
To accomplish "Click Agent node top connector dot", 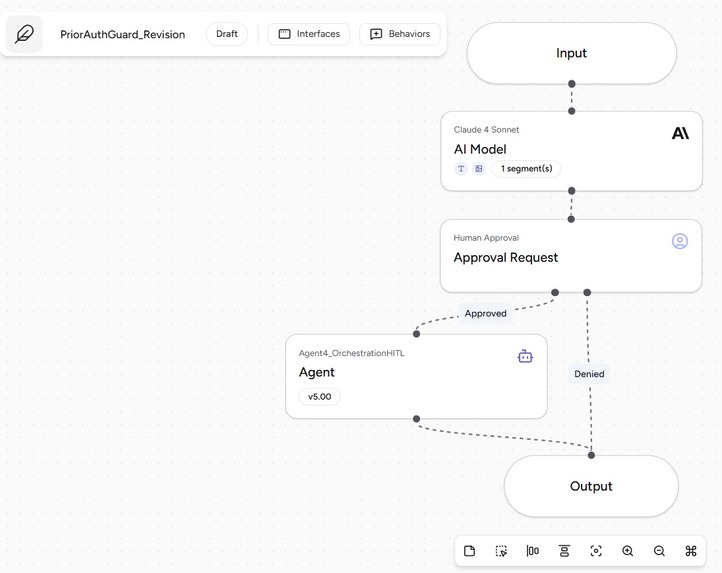I will click(x=416, y=334).
